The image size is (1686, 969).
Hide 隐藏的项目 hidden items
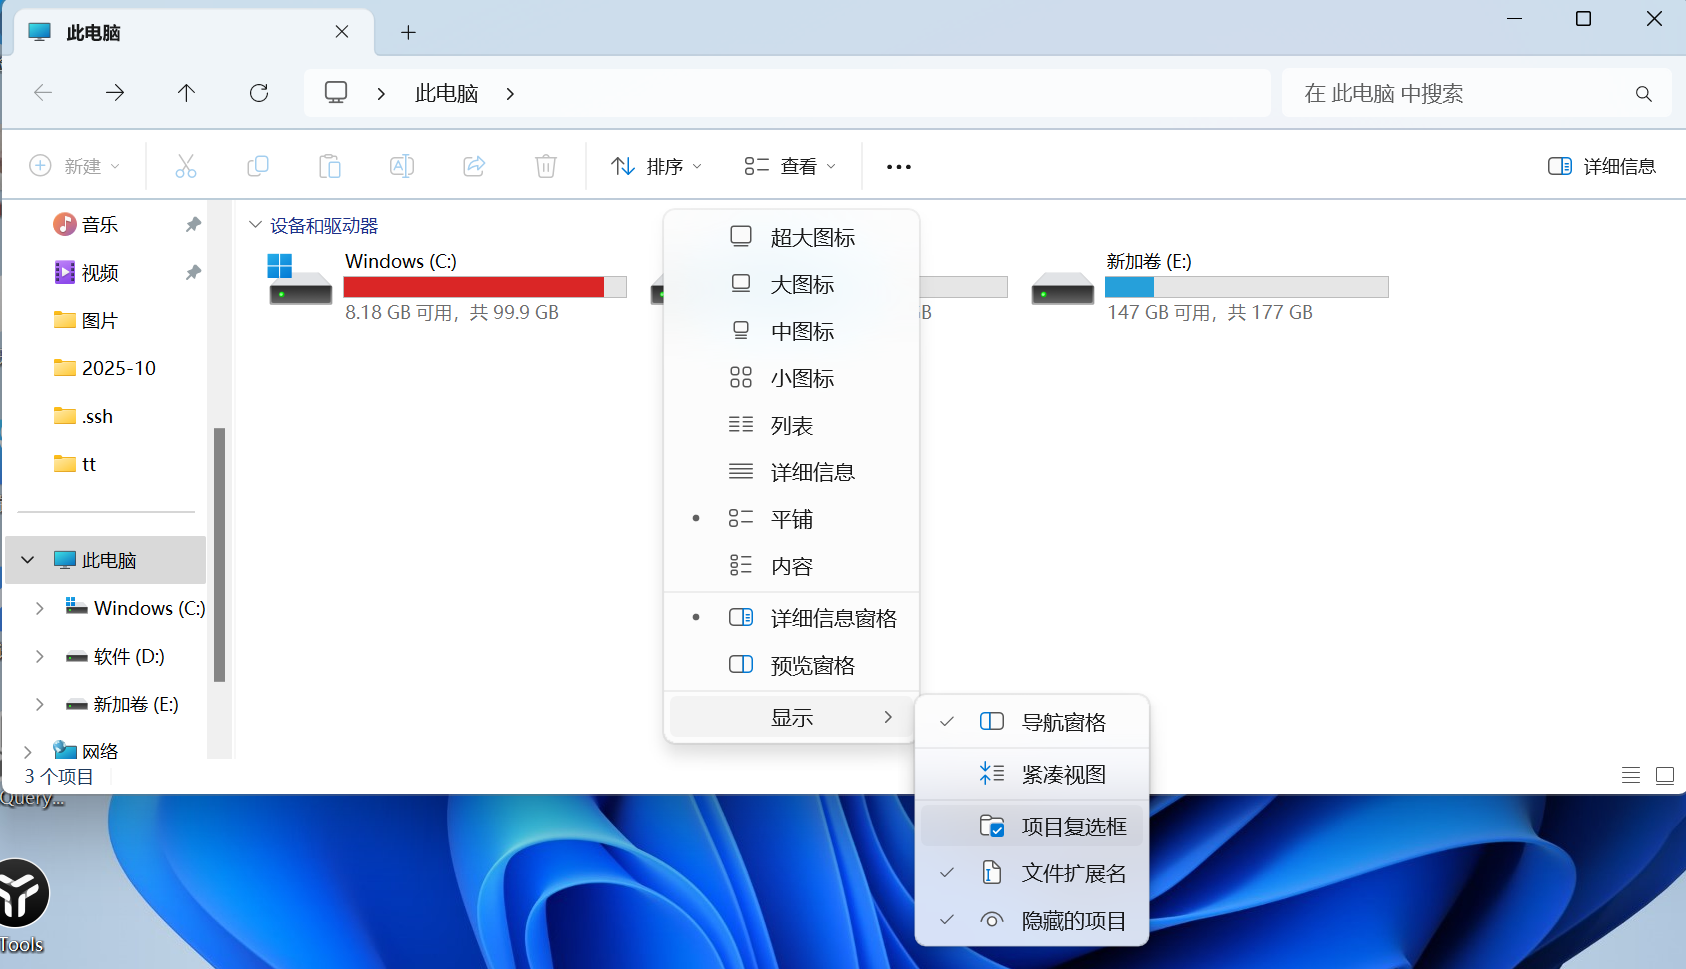pos(1072,920)
